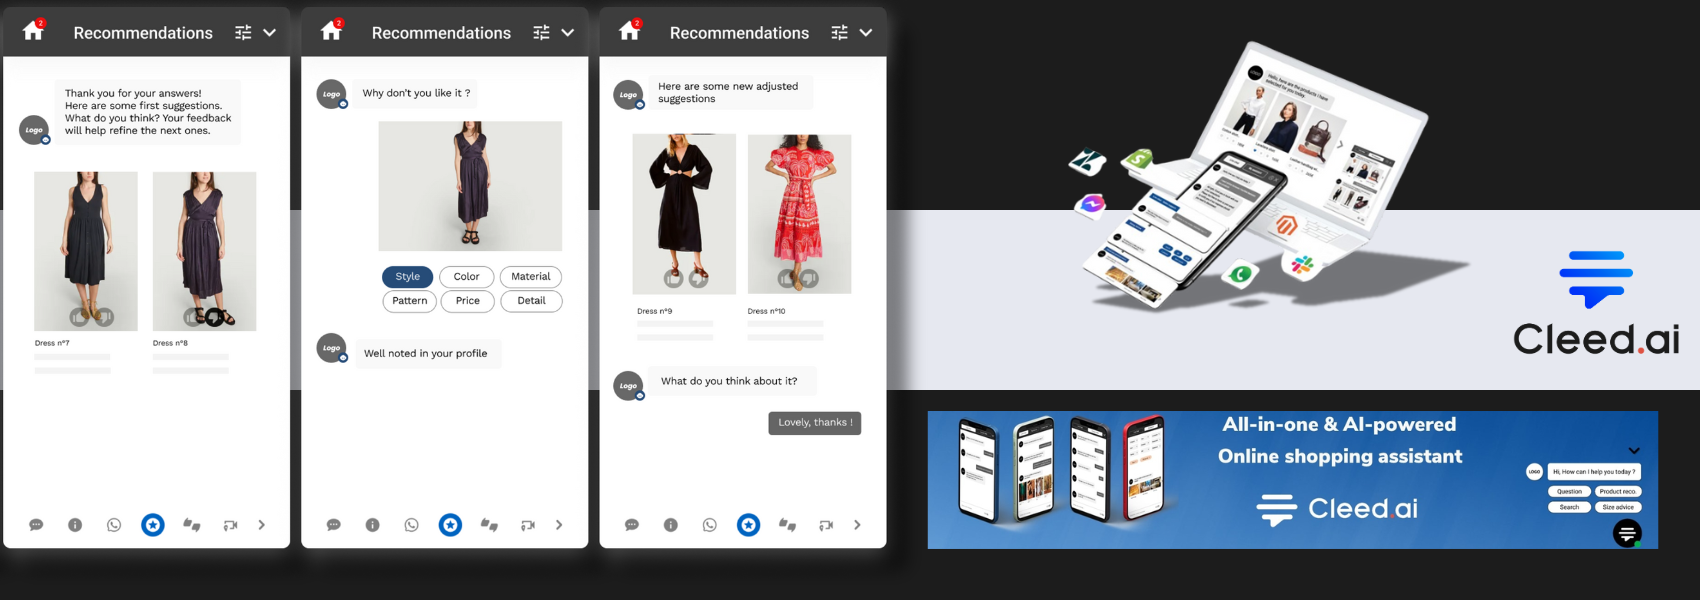
Task: Thumbs up Dress n°9
Action: coord(675,279)
